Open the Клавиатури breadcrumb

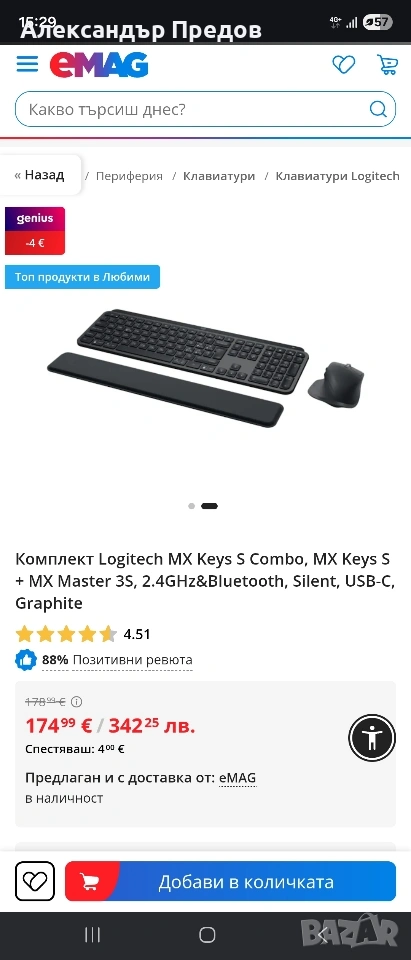click(x=219, y=176)
